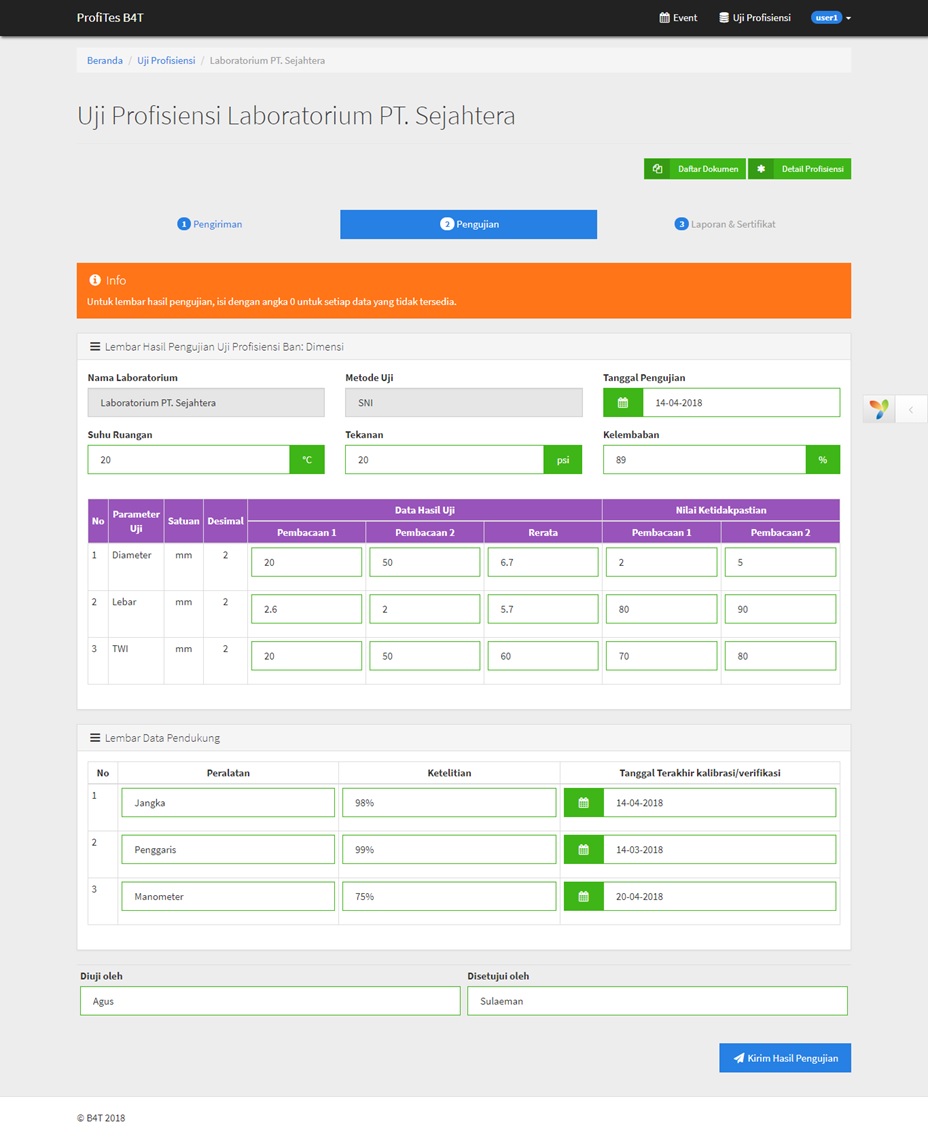928x1137 pixels.
Task: Submit with Kirim Hasil Pengujian button
Action: [x=784, y=1058]
